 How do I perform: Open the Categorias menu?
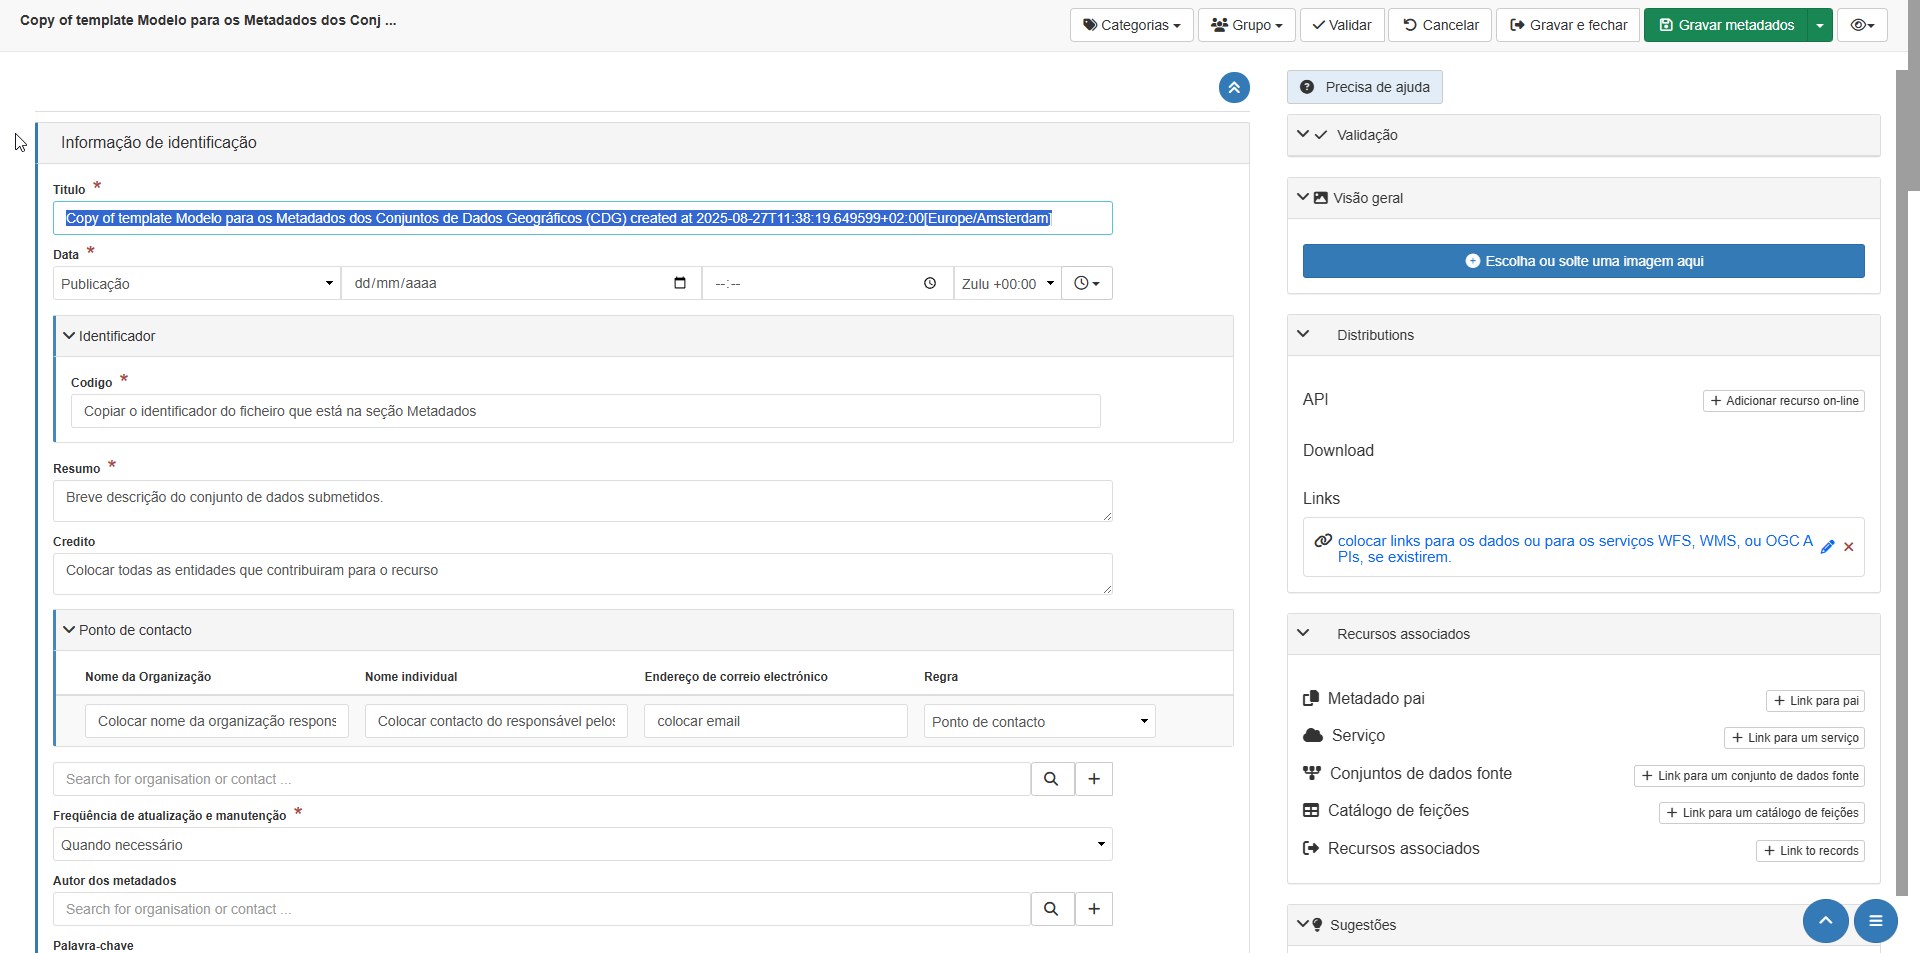[x=1131, y=25]
